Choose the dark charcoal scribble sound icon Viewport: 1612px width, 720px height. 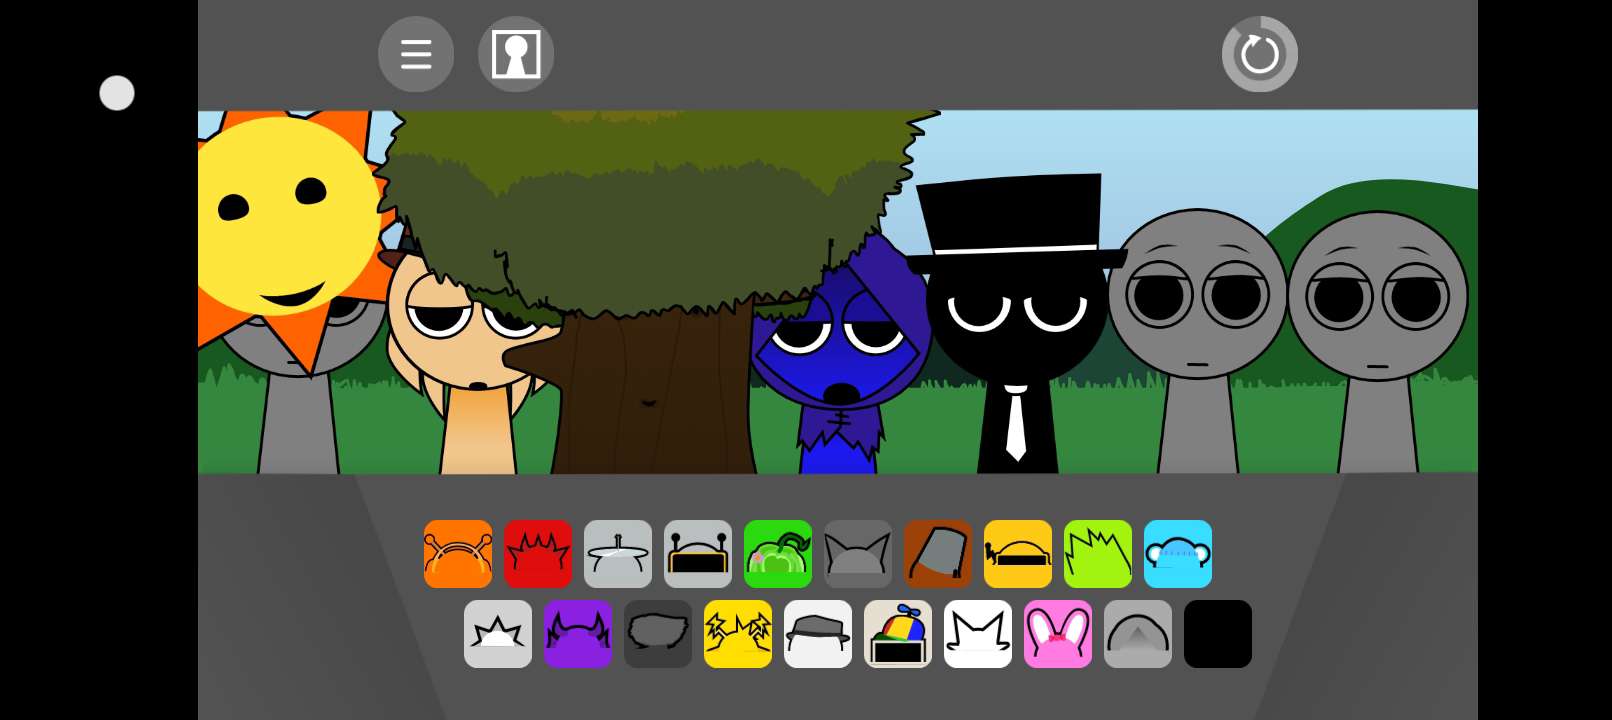[658, 634]
